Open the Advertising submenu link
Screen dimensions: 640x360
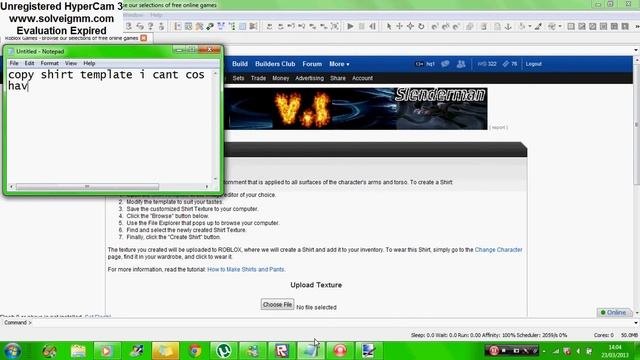click(309, 78)
